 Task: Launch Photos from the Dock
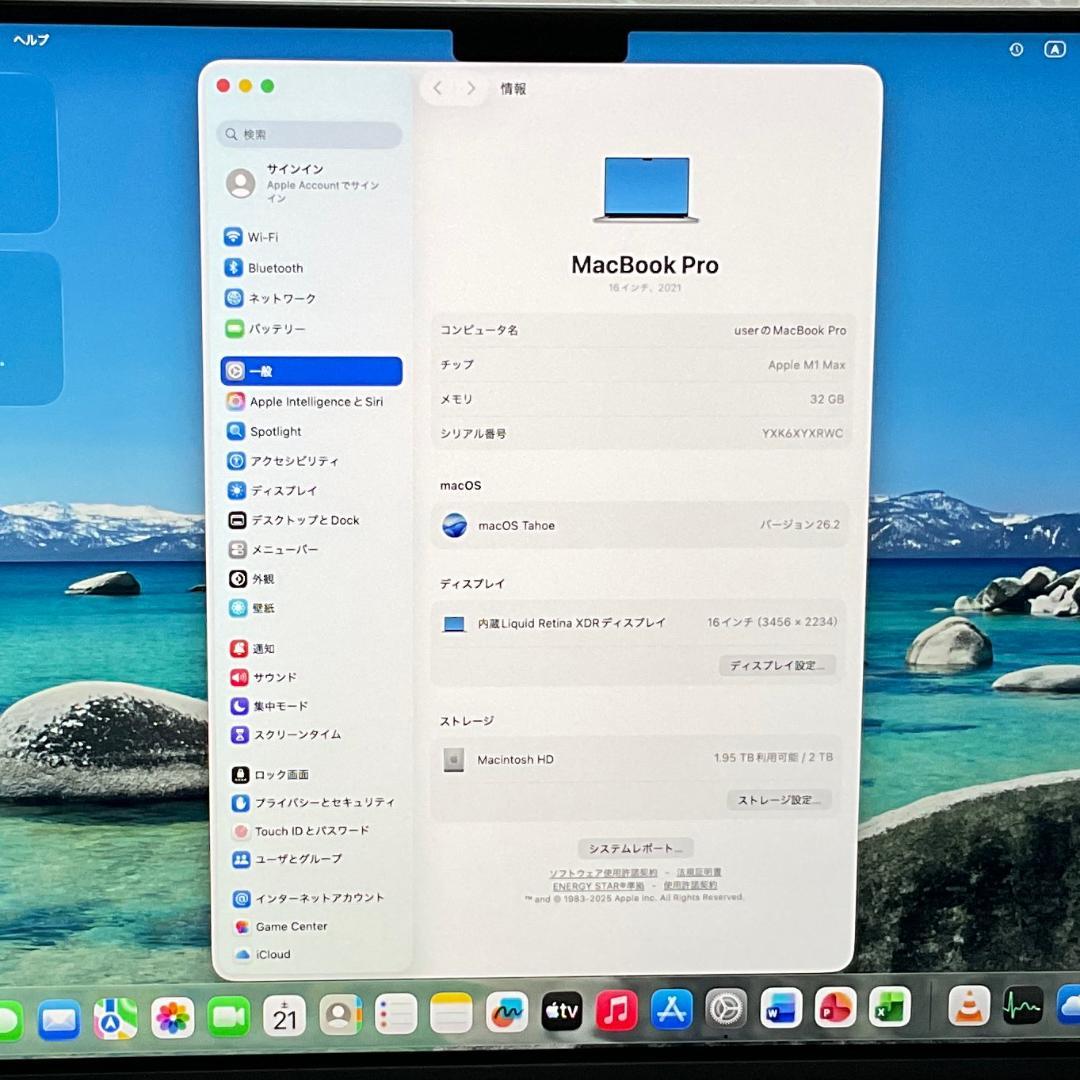pos(172,1017)
